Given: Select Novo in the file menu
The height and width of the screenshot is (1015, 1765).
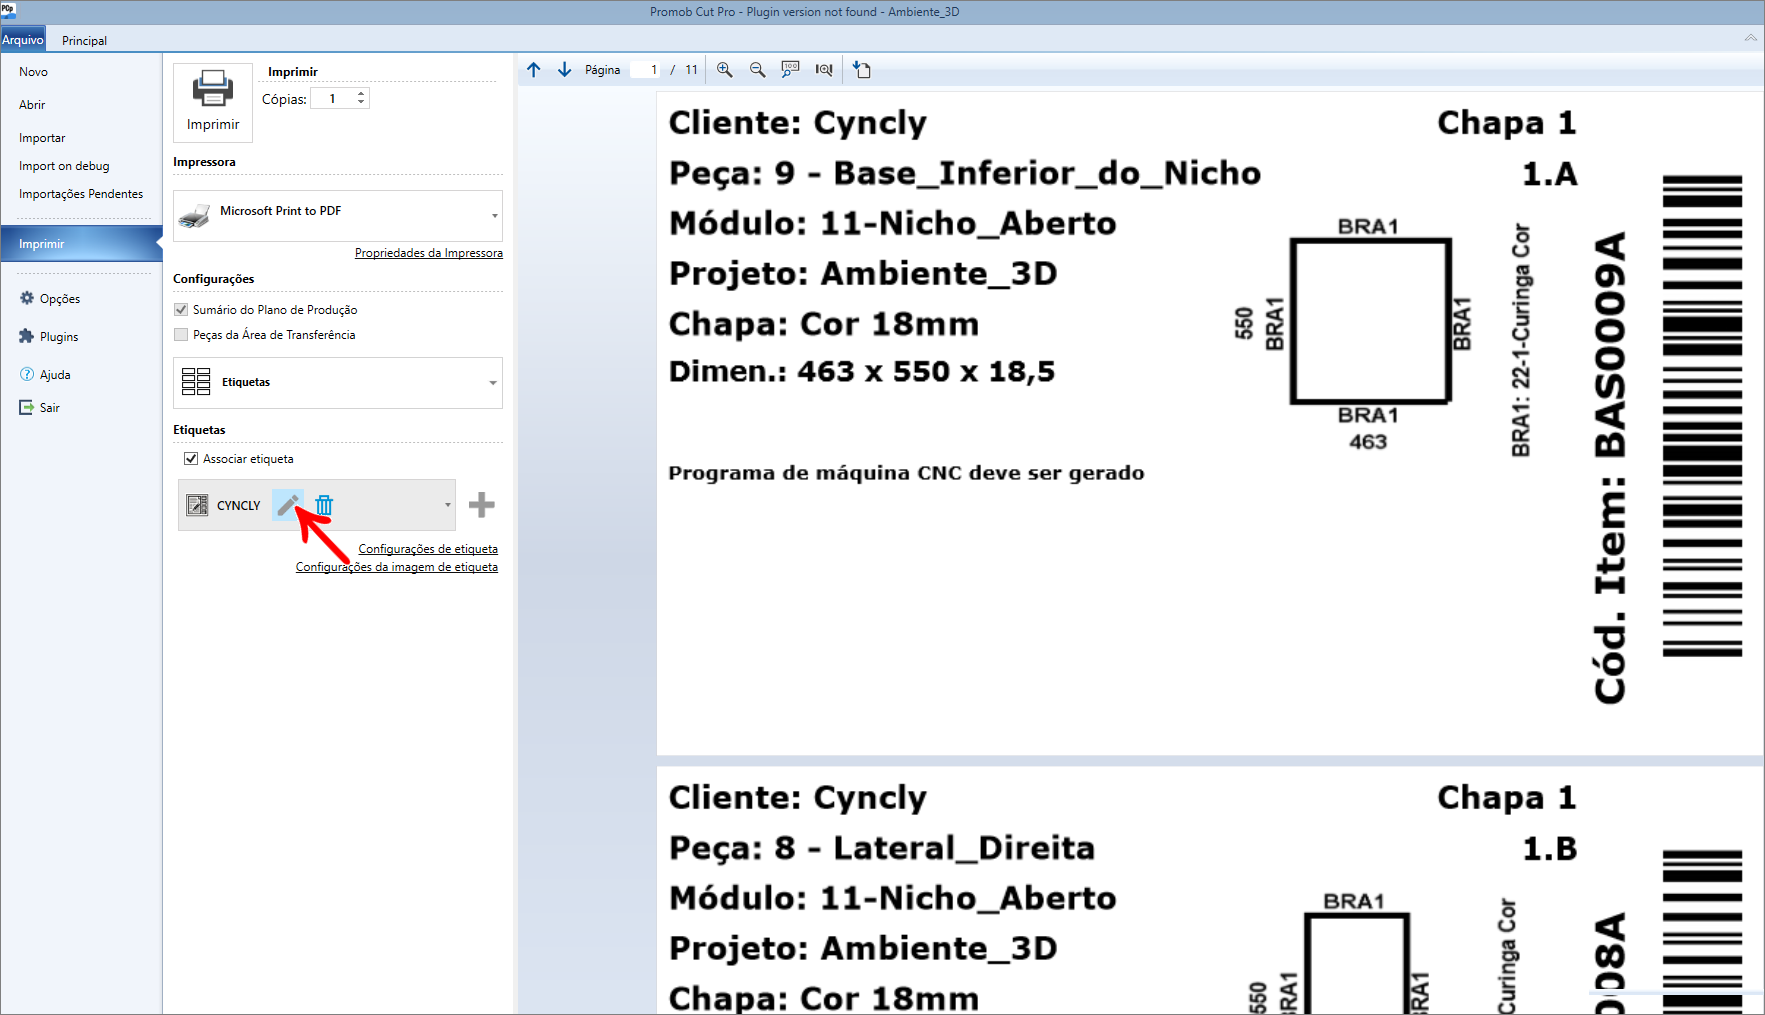Looking at the screenshot, I should pos(33,72).
